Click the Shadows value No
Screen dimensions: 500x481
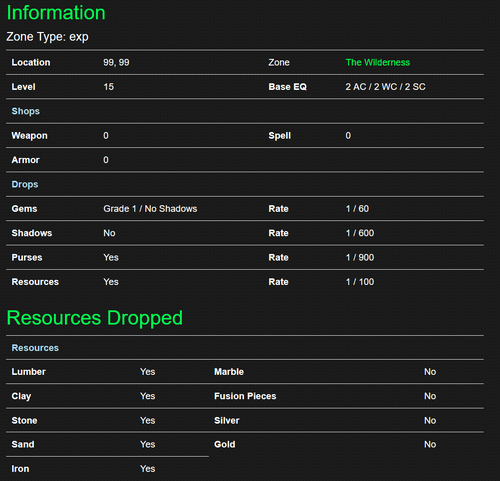pyautogui.click(x=109, y=233)
